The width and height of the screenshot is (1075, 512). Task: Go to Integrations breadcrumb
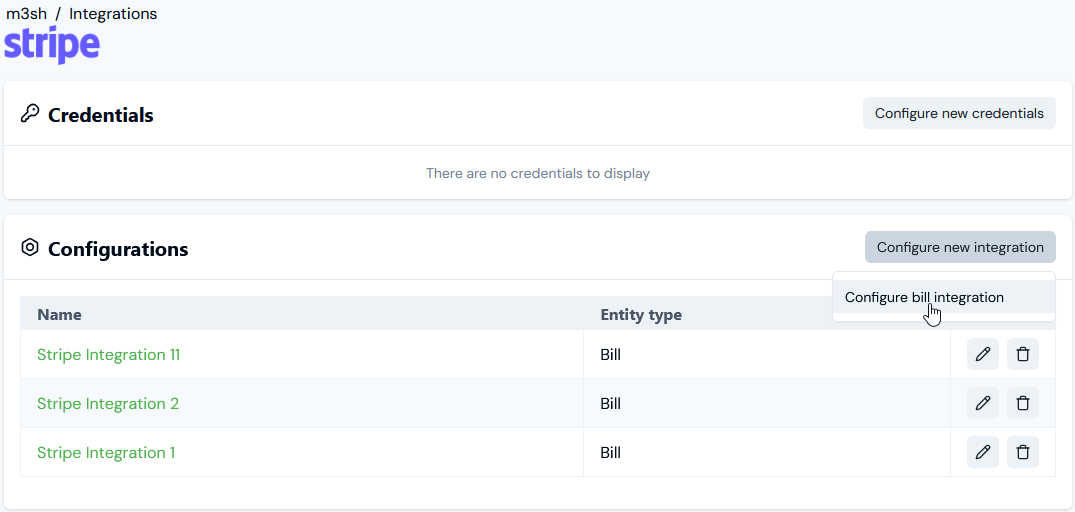113,13
